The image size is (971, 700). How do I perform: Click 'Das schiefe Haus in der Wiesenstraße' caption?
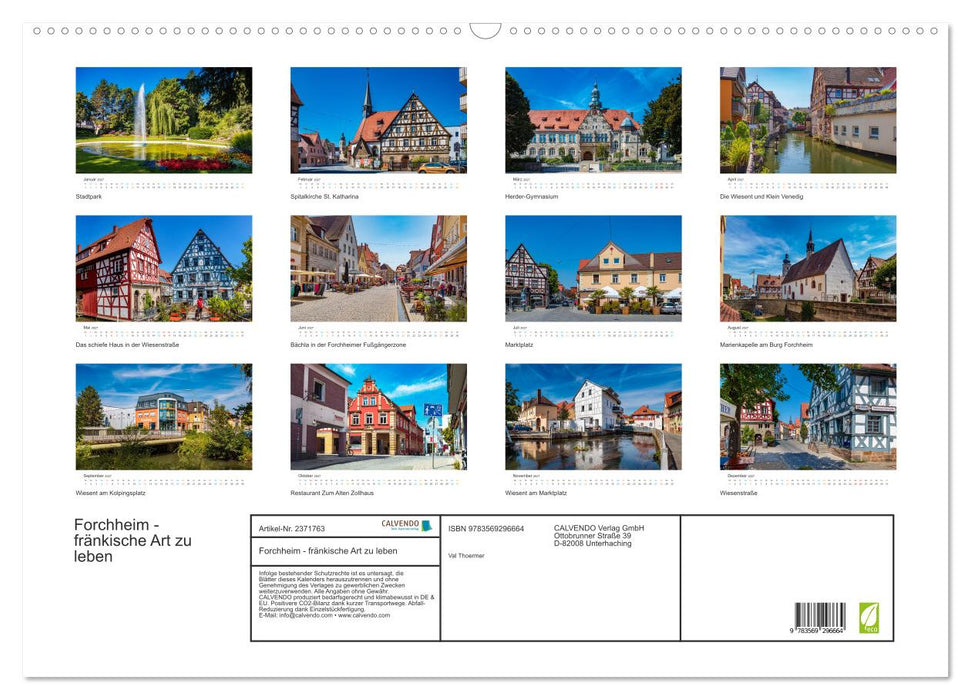(x=128, y=344)
